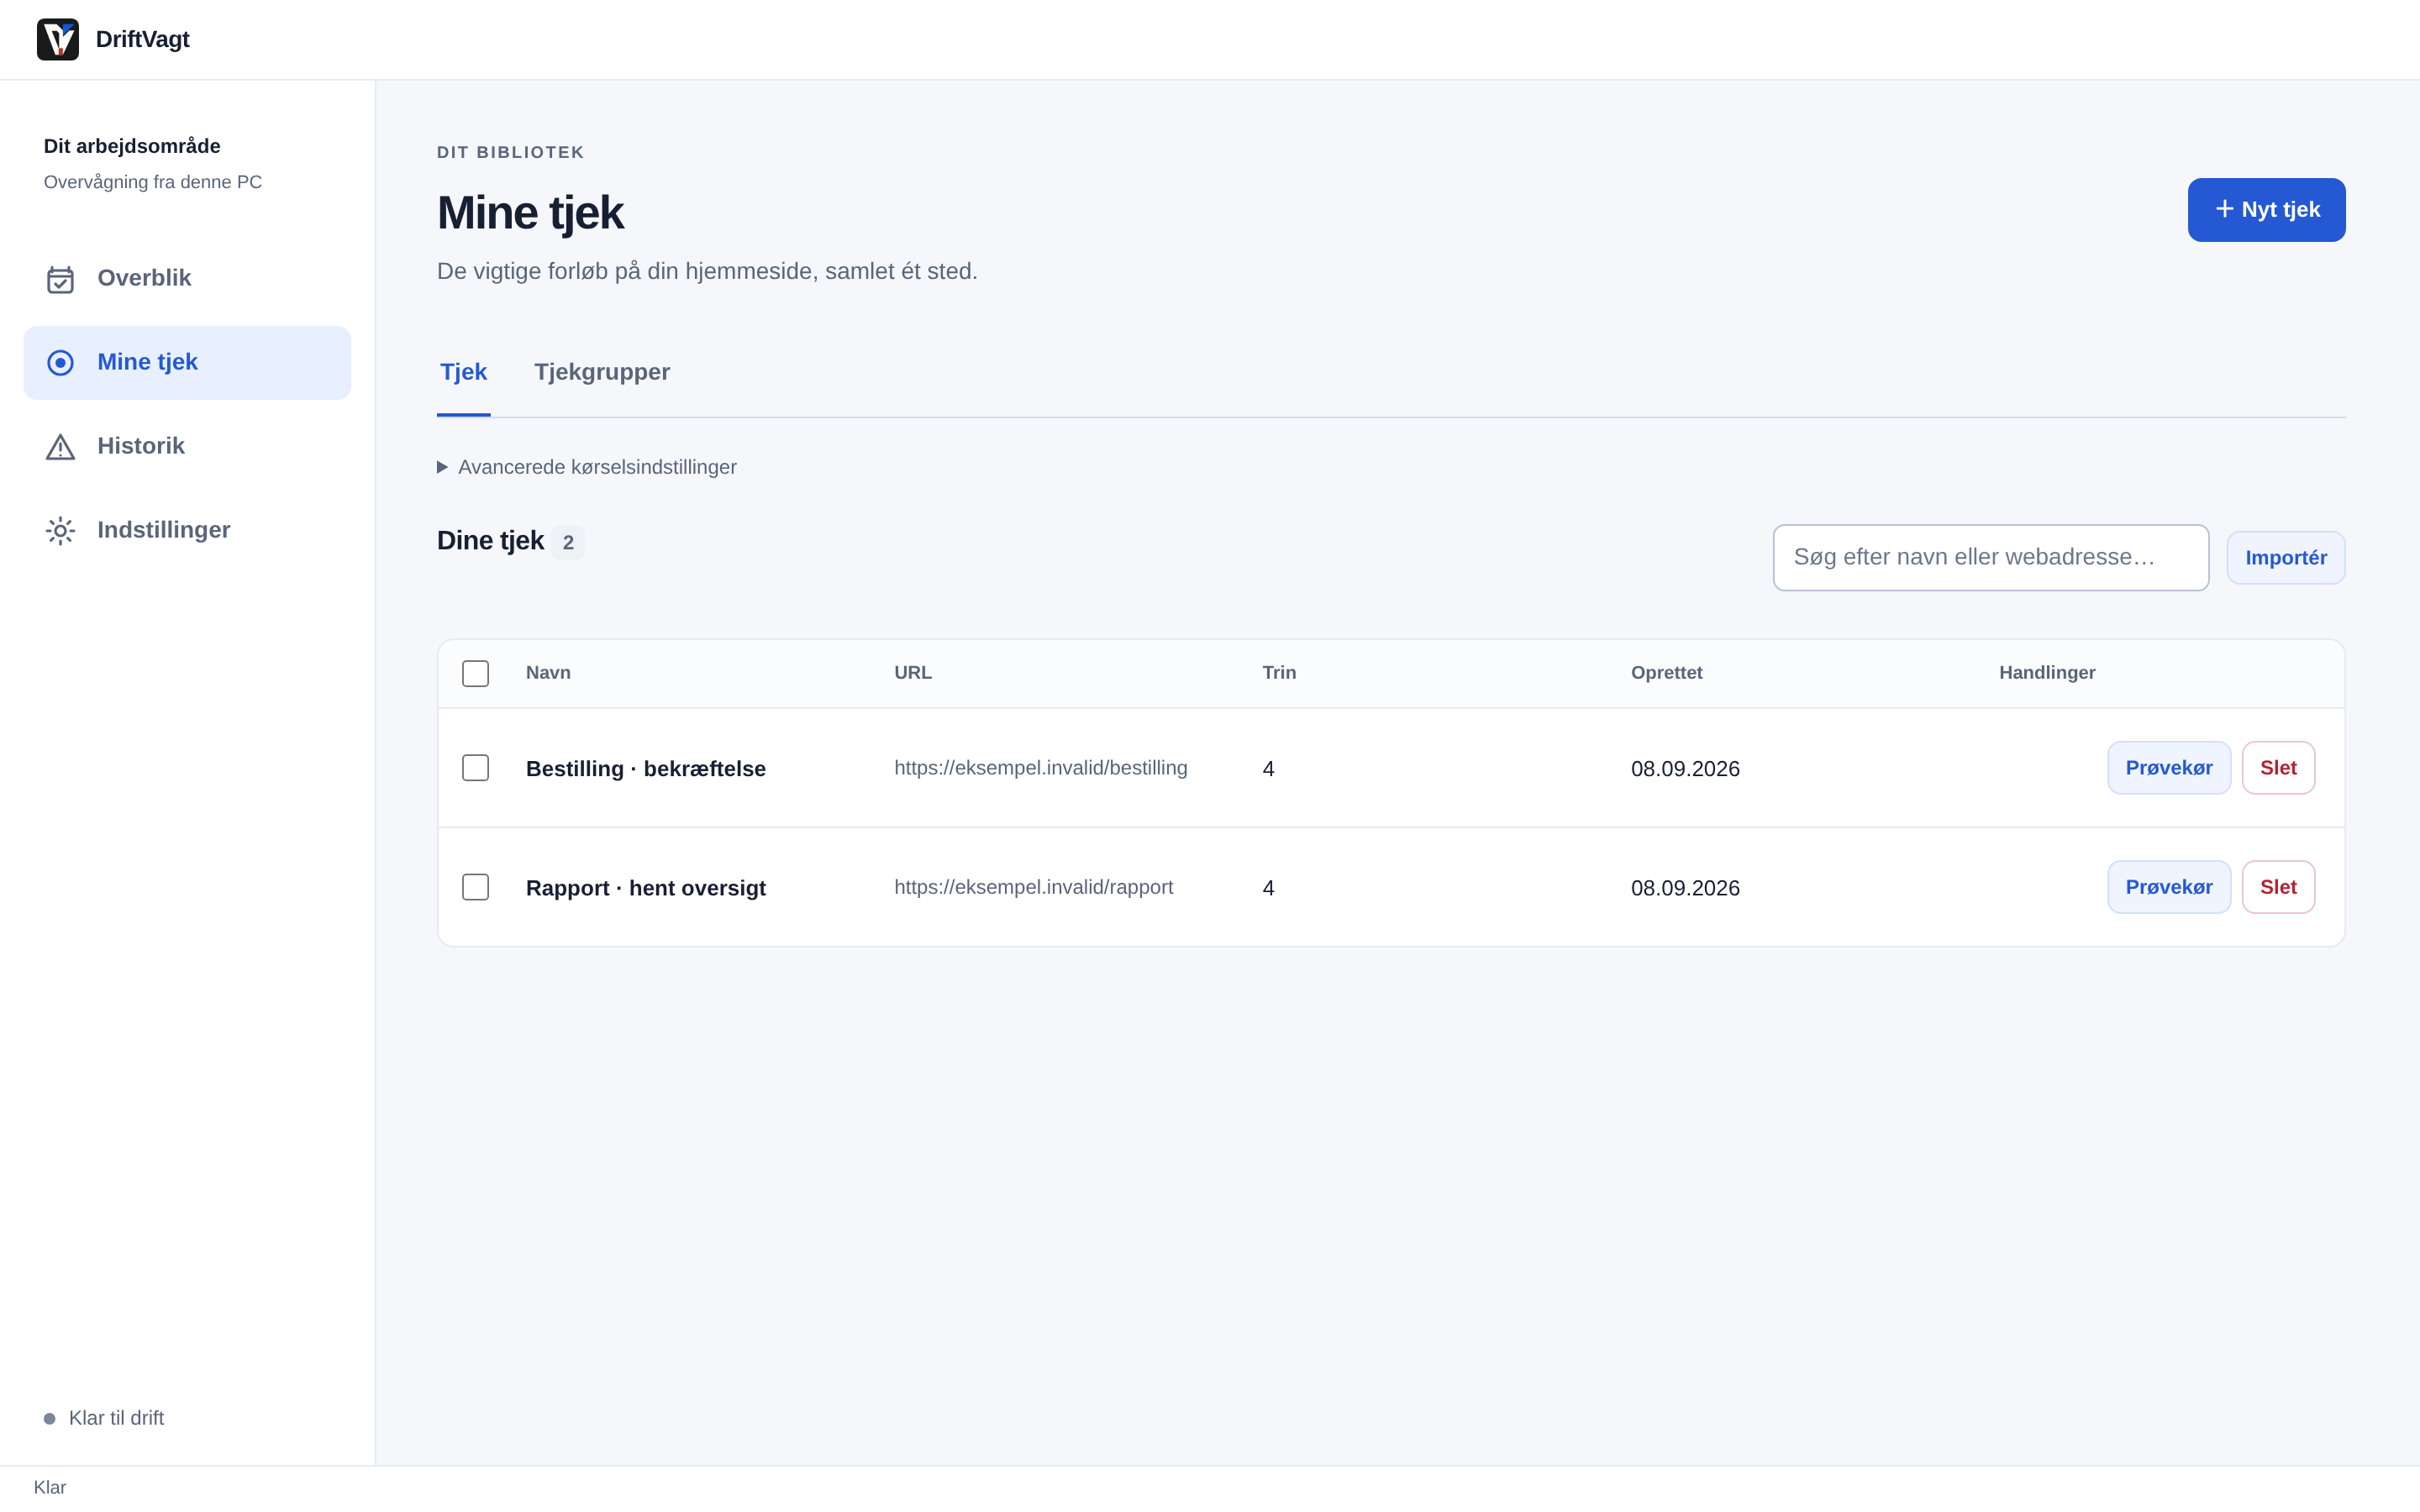
Task: Create a new check with Nyt tjek
Action: point(2266,210)
